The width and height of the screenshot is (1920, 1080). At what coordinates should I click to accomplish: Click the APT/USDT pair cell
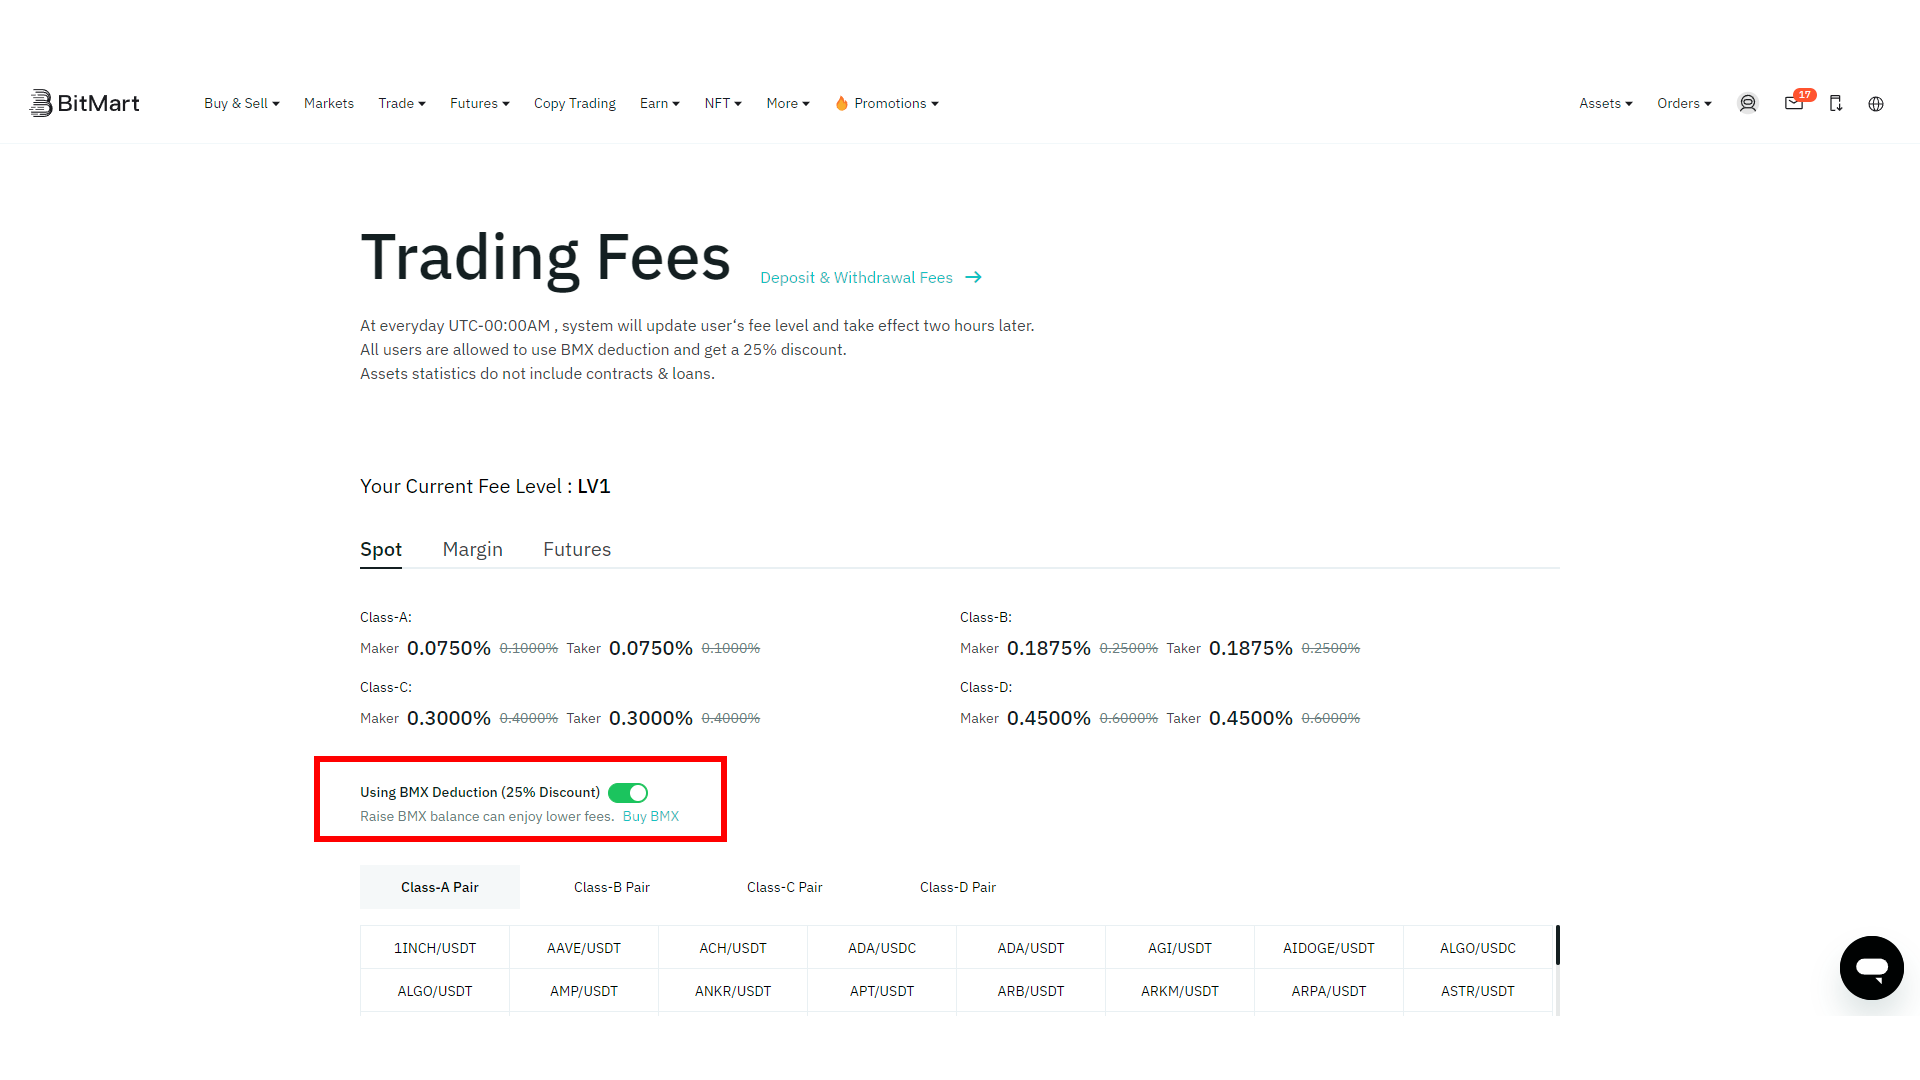(x=882, y=991)
